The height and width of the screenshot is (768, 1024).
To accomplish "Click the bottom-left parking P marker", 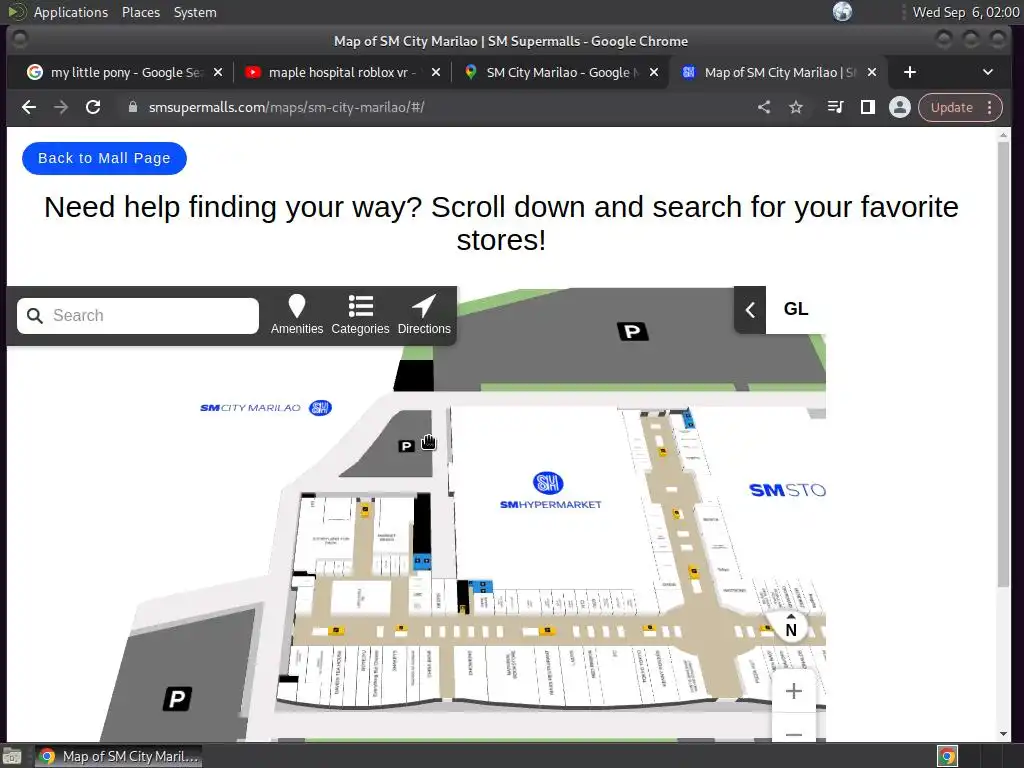I will coord(177,699).
